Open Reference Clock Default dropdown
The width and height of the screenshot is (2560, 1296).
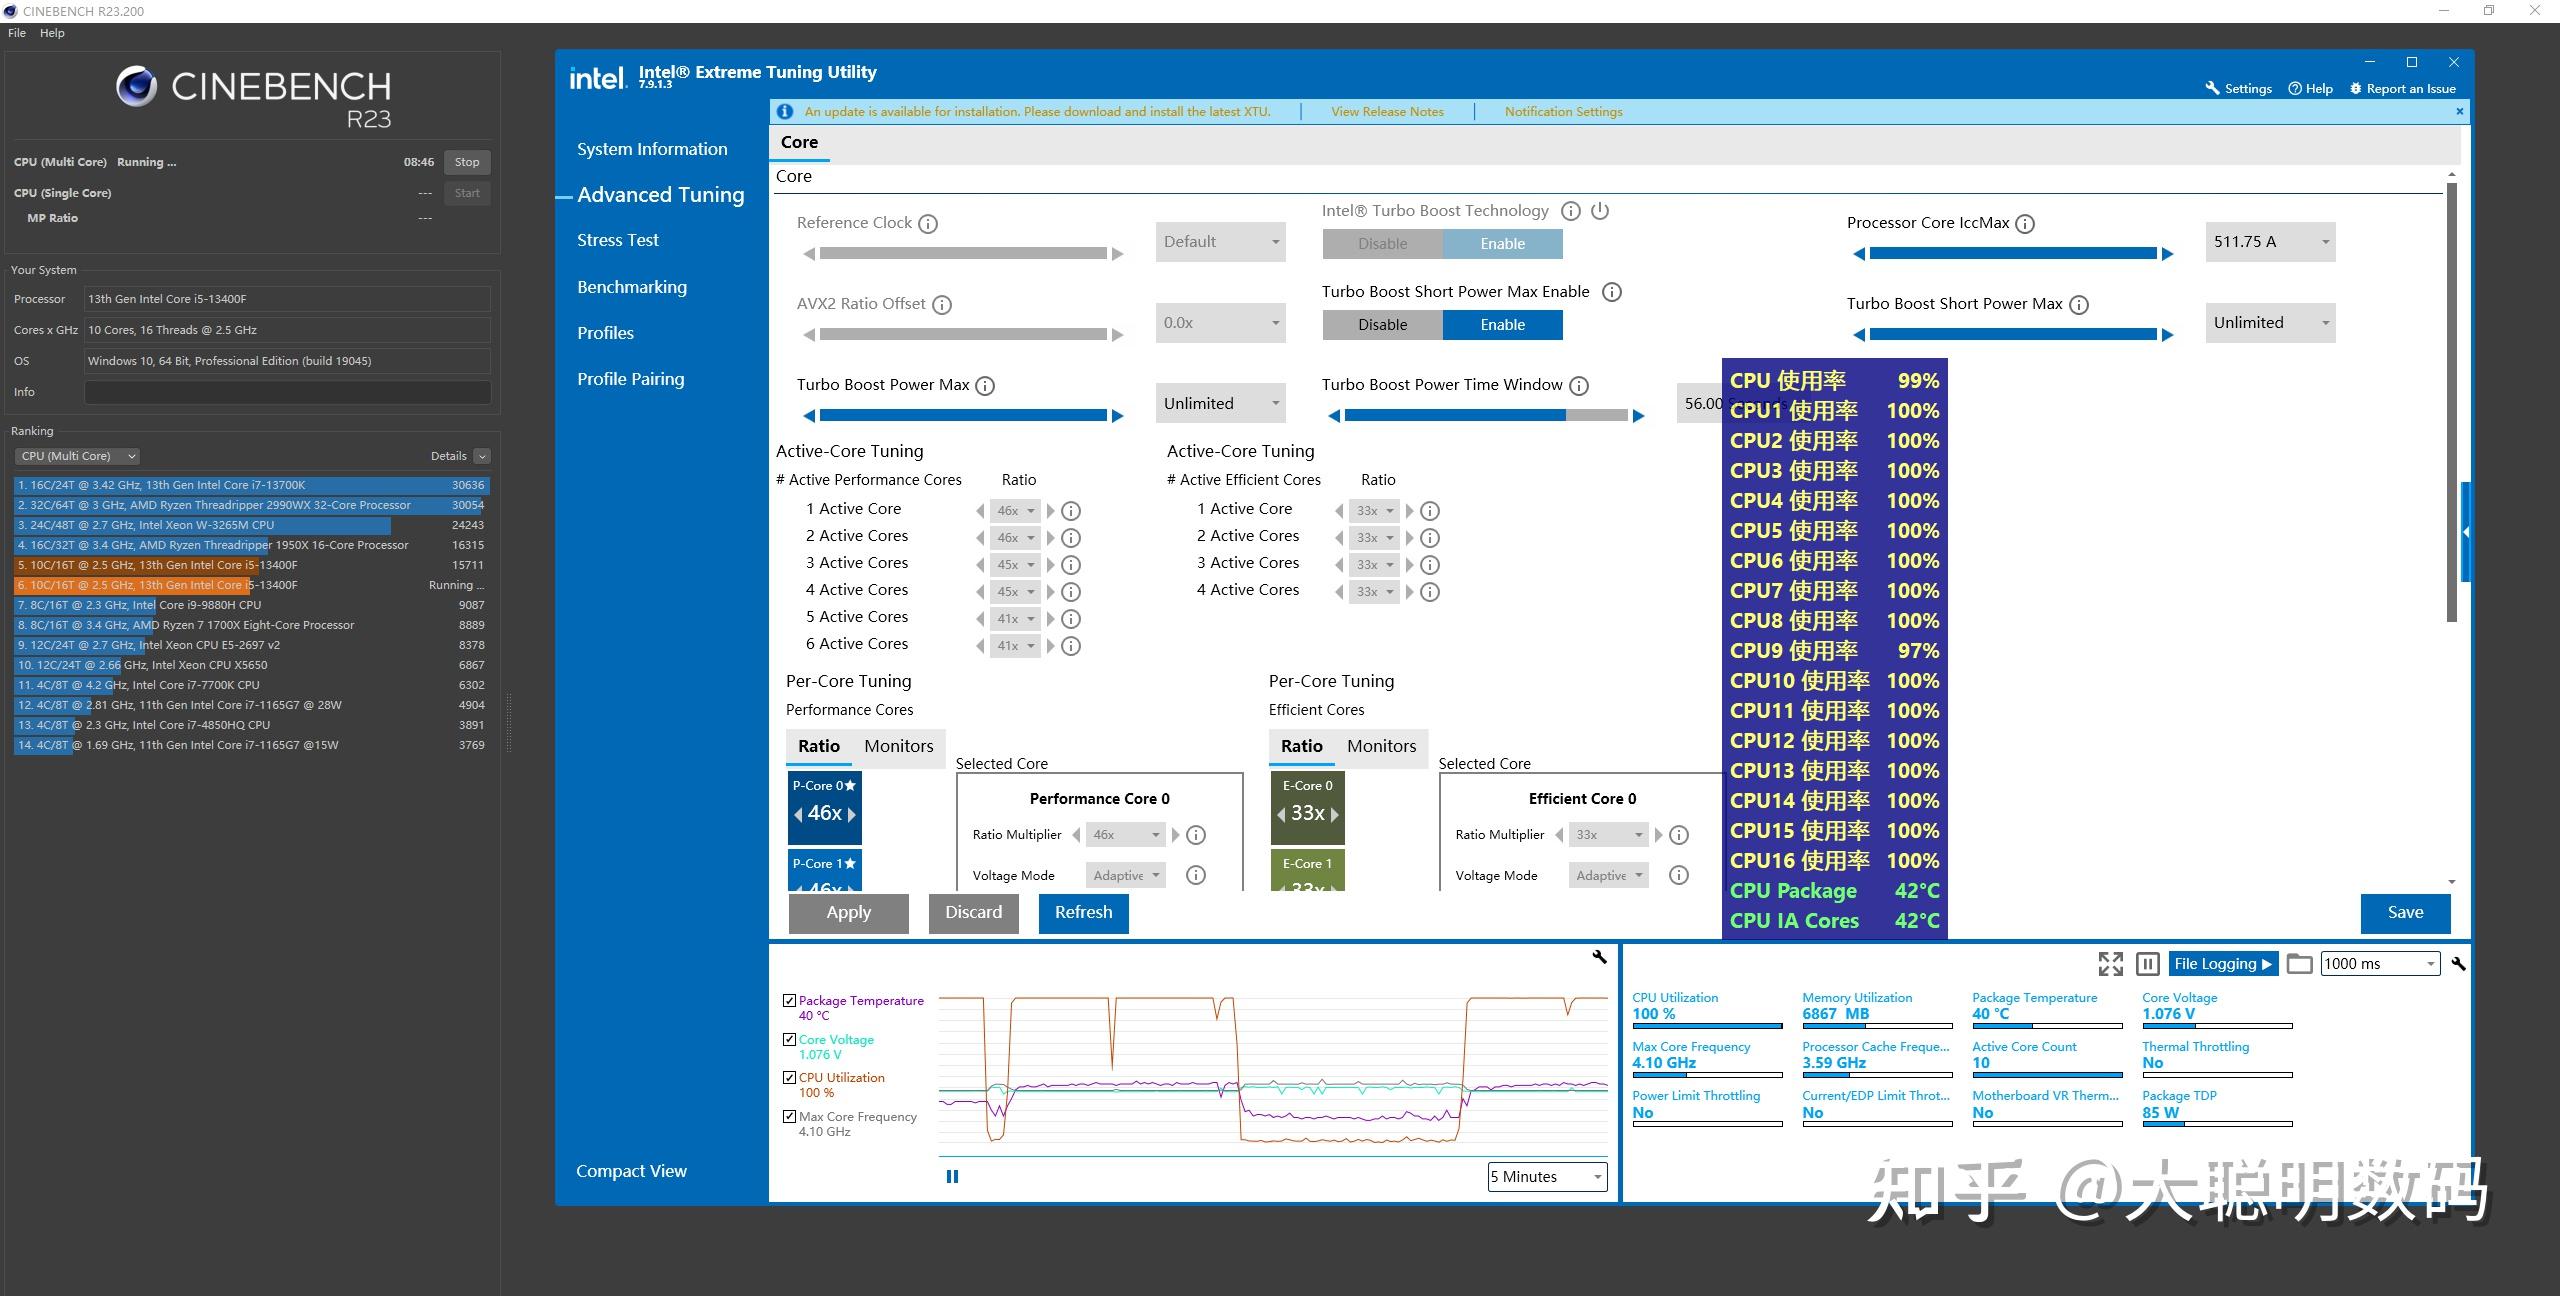pyautogui.click(x=1220, y=242)
